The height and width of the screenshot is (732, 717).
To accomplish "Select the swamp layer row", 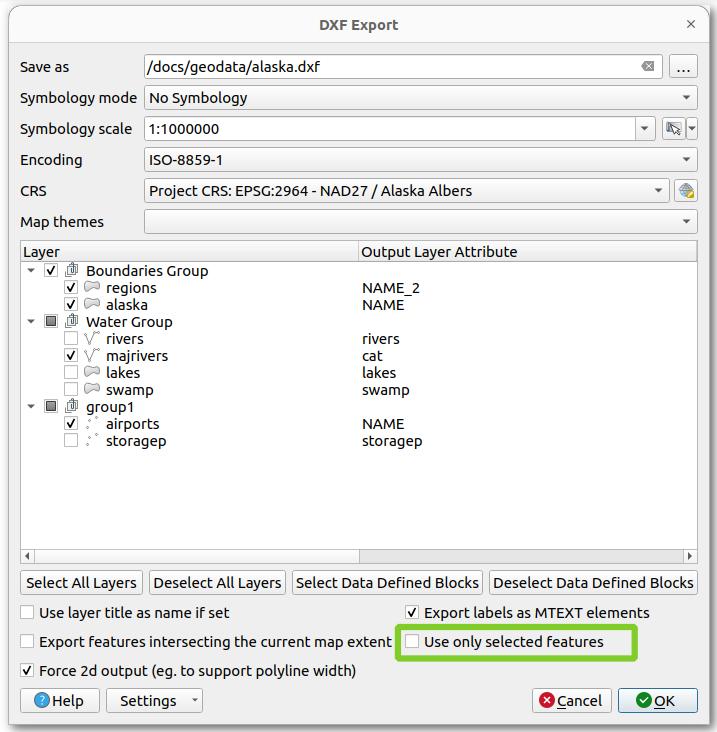I will point(130,390).
